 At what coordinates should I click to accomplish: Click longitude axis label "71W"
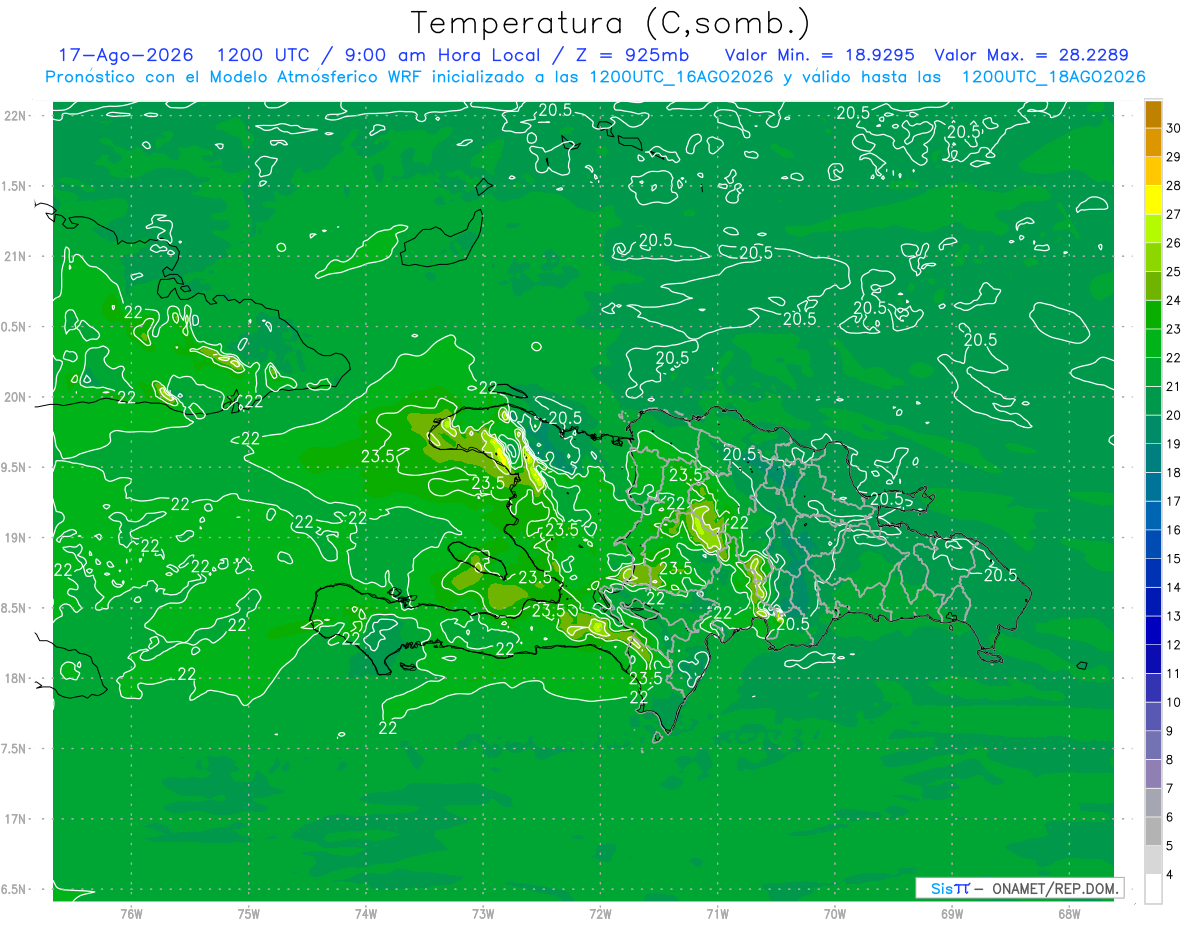click(717, 914)
